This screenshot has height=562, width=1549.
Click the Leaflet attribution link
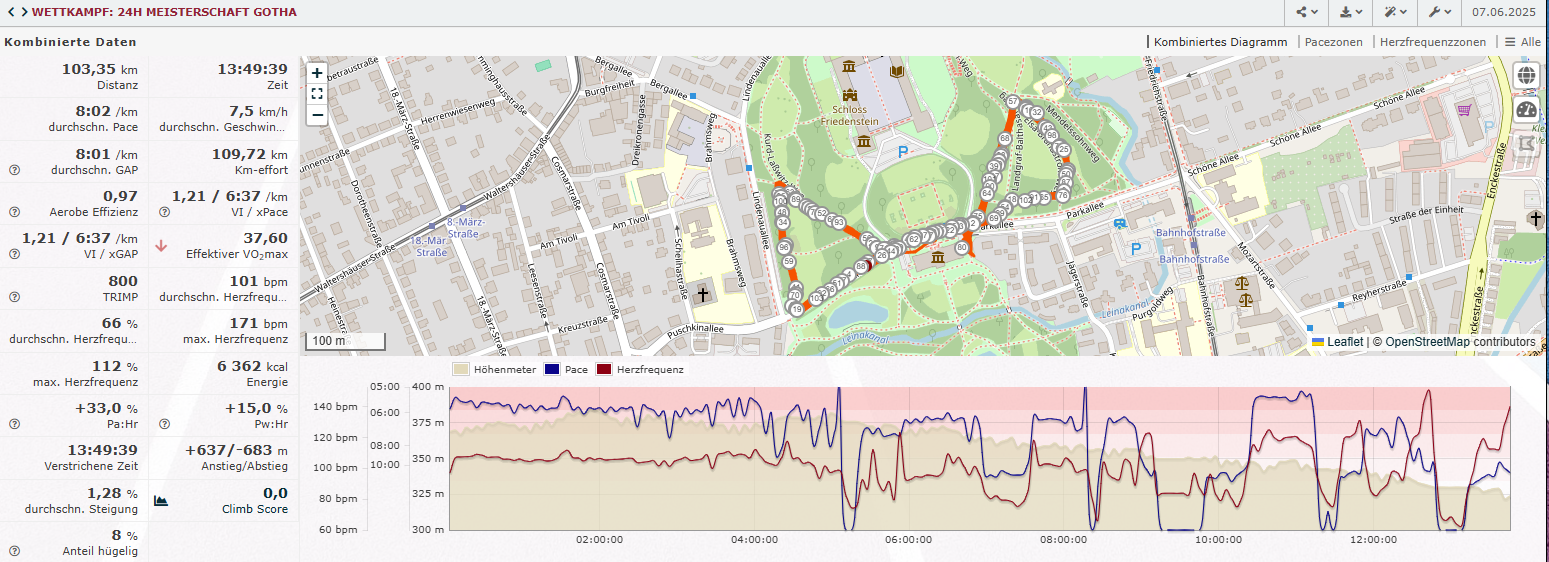[1344, 342]
